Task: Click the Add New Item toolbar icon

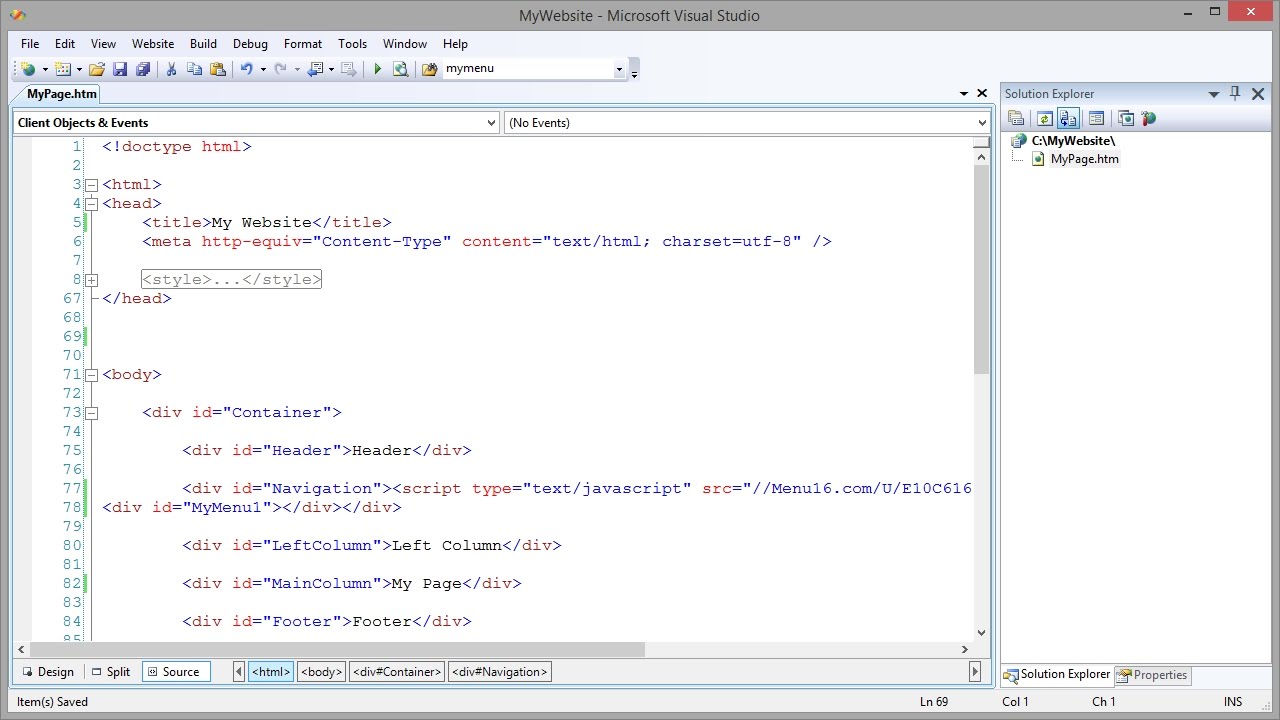Action: [x=63, y=69]
